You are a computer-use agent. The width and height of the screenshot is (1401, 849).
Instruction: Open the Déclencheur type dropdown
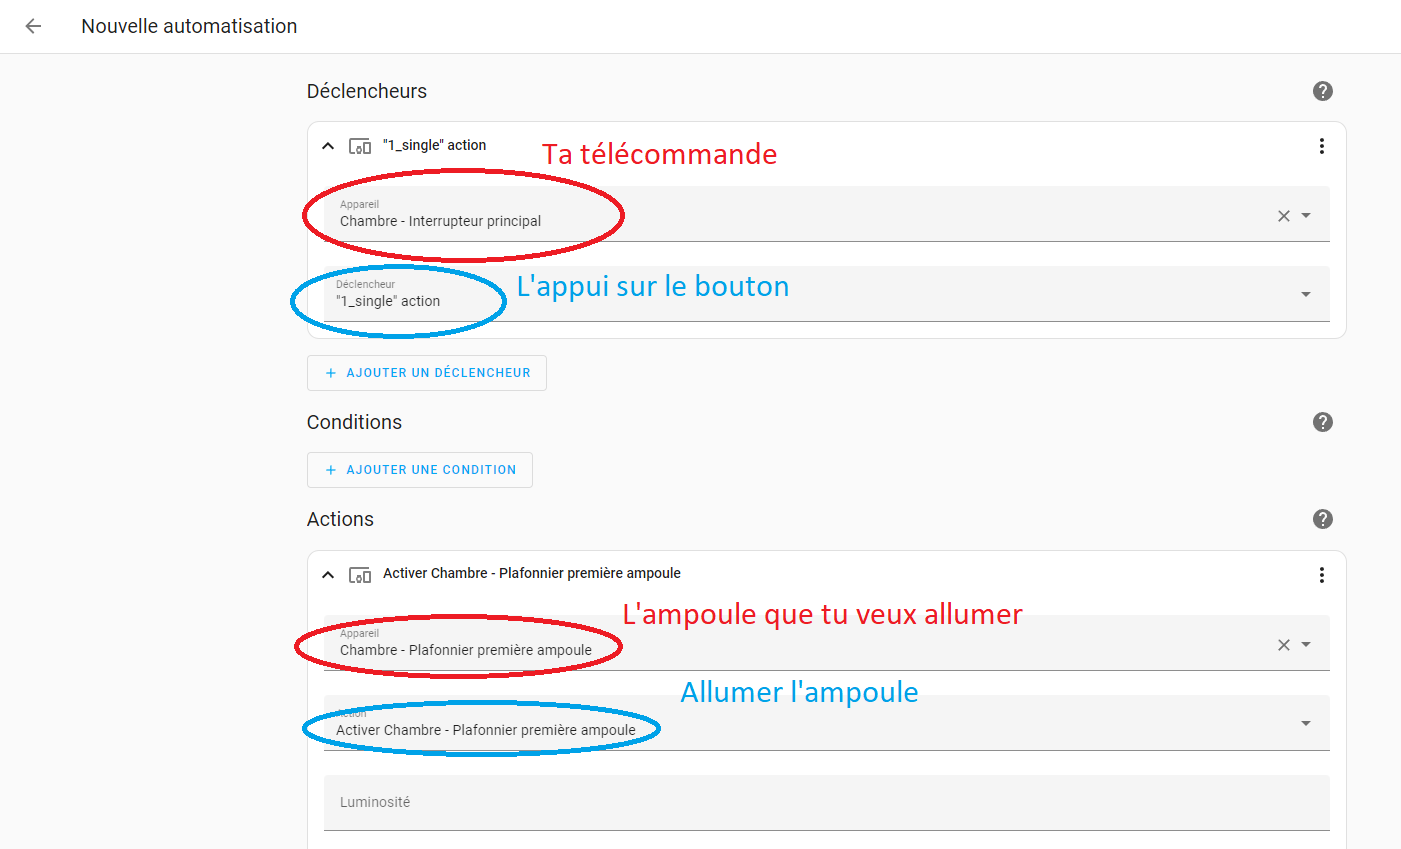coord(826,294)
